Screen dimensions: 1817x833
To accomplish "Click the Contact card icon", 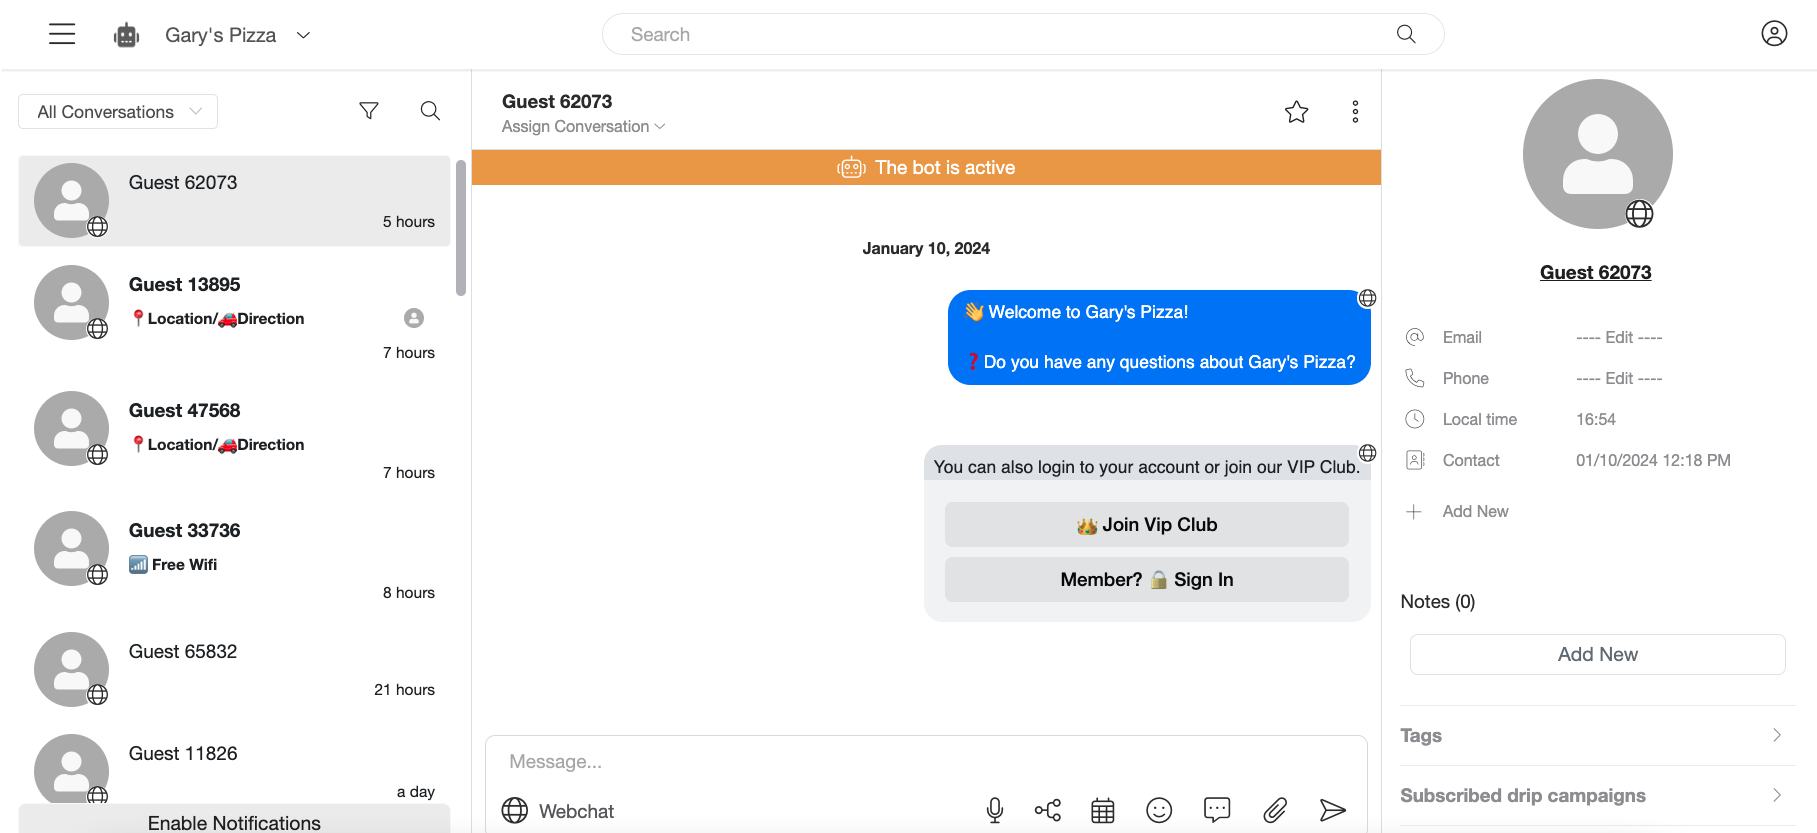I will 1415,460.
